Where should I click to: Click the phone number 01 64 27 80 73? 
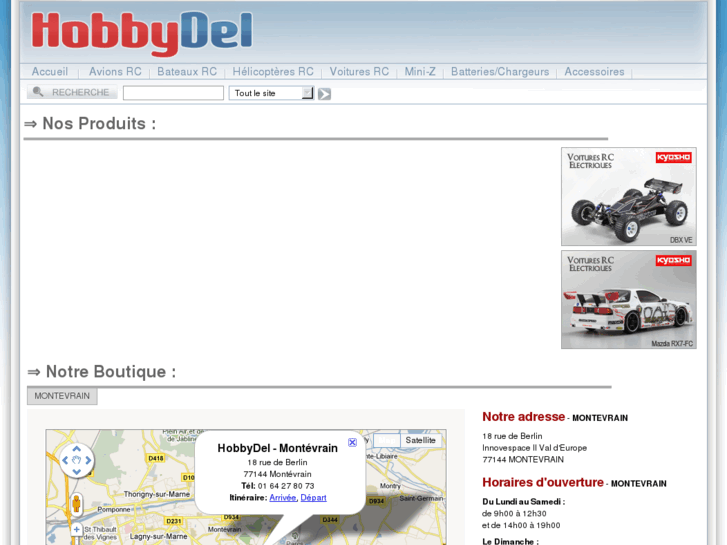(286, 486)
